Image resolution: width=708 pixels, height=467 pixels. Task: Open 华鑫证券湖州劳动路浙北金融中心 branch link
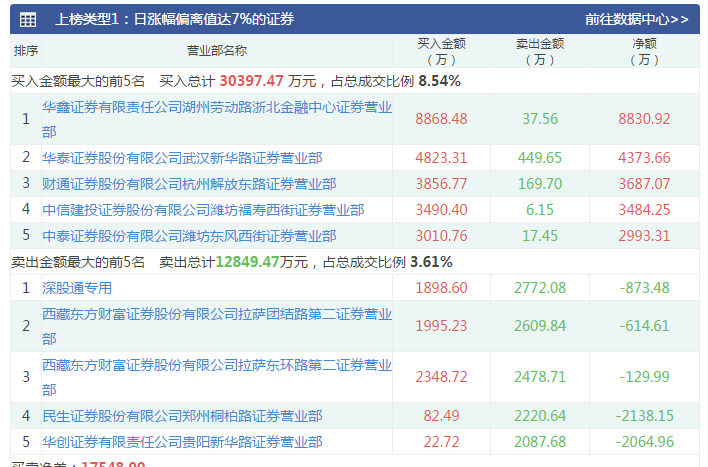tap(217, 119)
